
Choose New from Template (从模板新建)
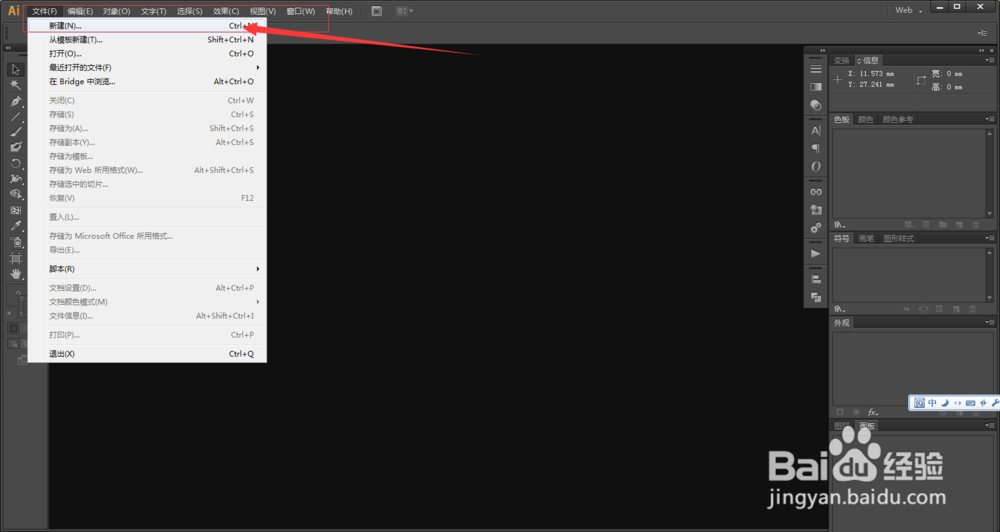(x=147, y=40)
